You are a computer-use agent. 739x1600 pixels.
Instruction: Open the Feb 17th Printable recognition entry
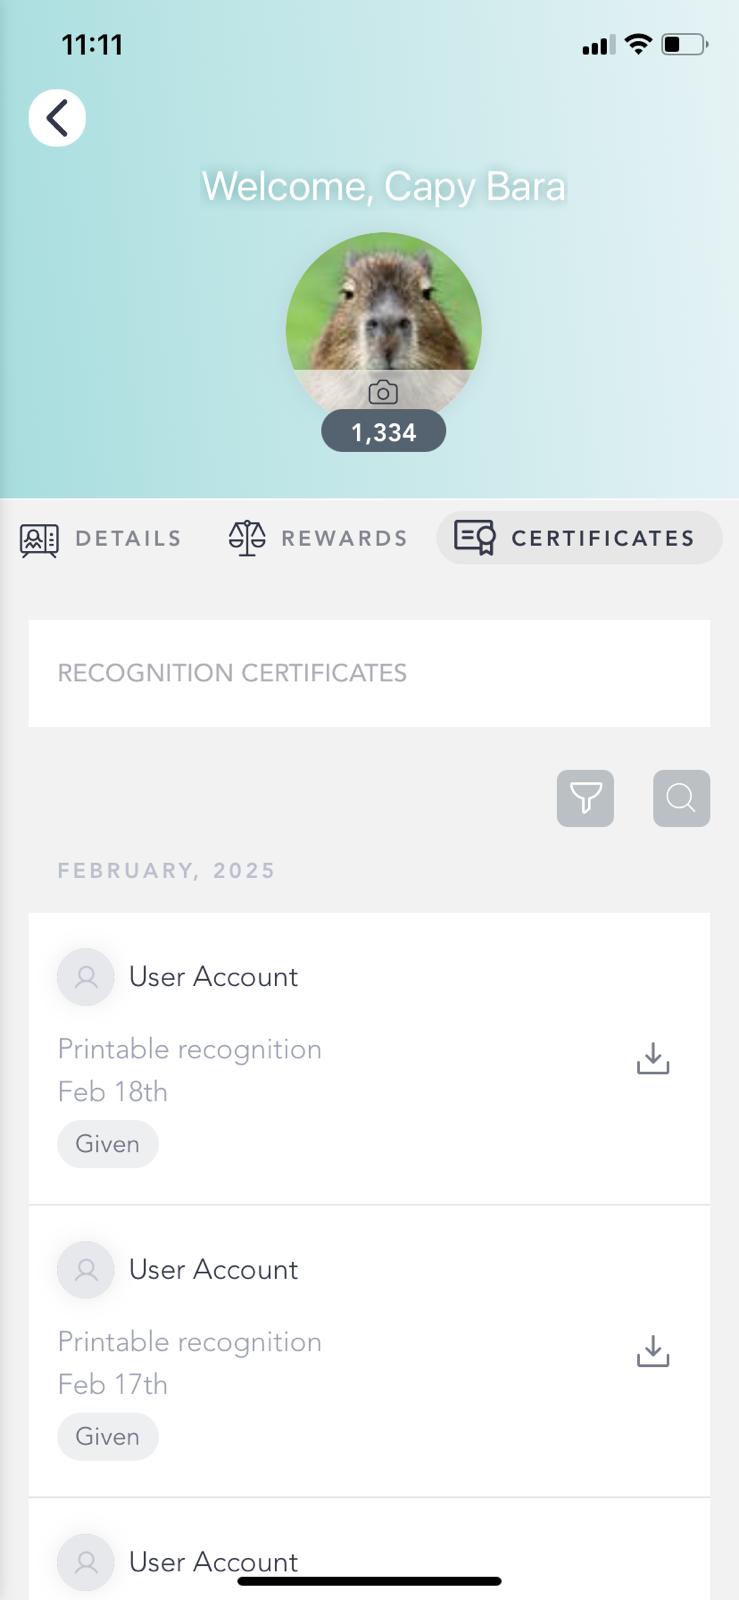190,1342
